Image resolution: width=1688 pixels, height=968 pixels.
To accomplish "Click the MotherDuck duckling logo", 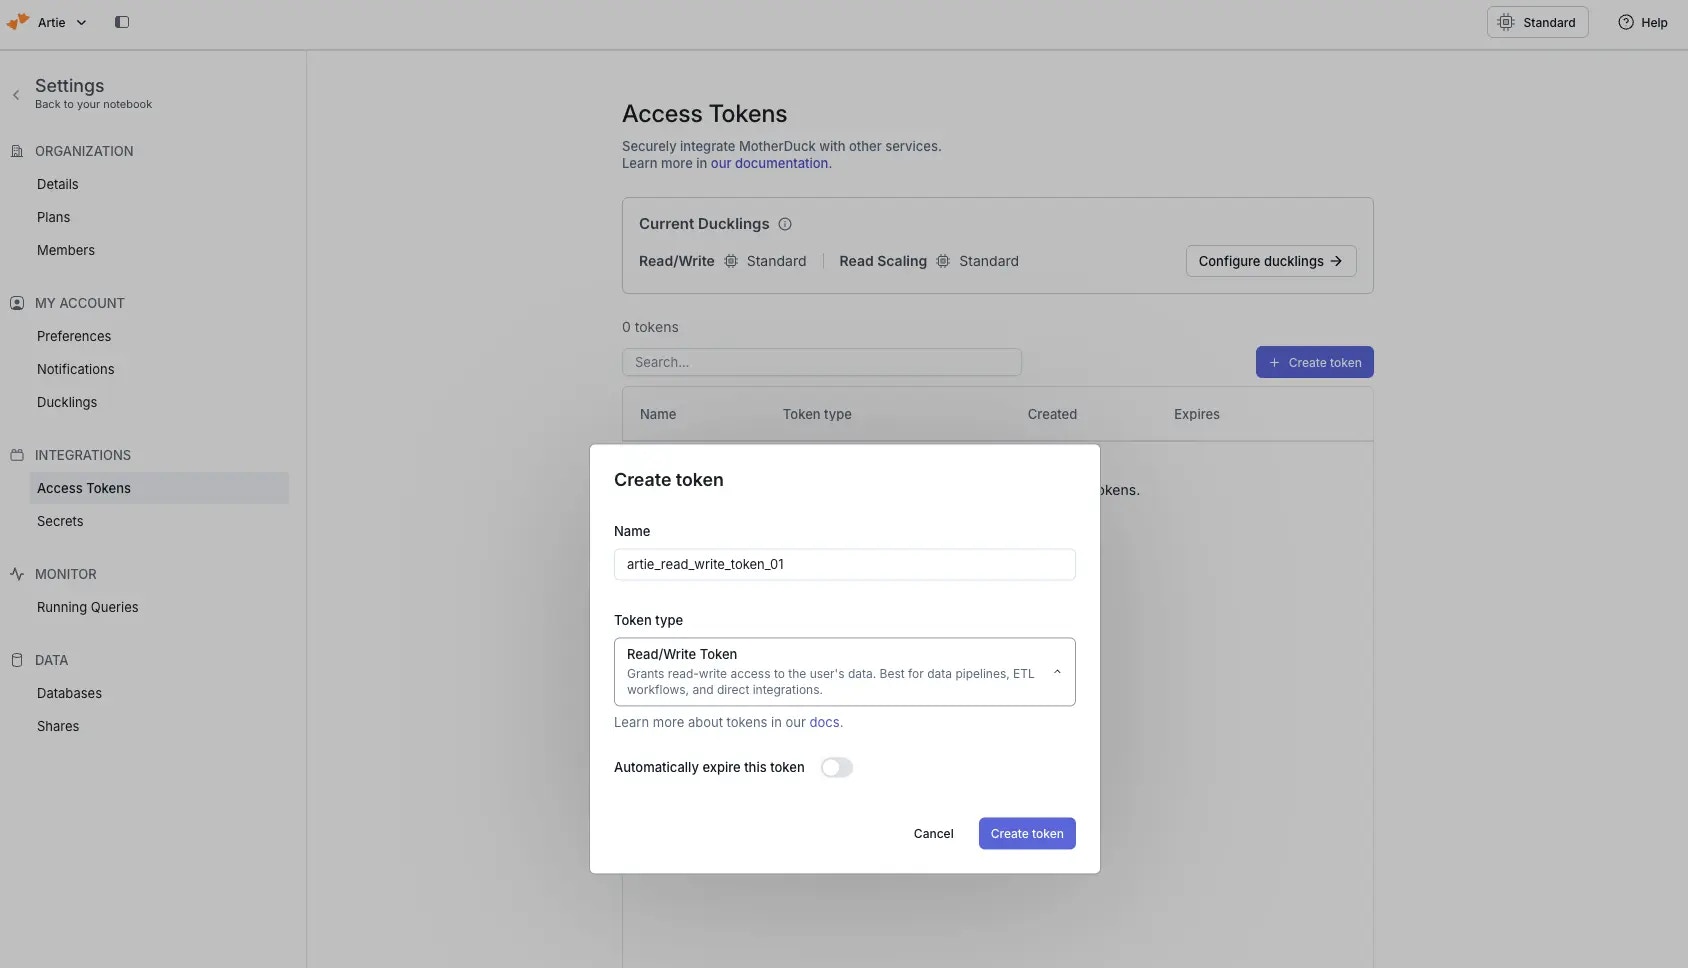I will pyautogui.click(x=16, y=21).
